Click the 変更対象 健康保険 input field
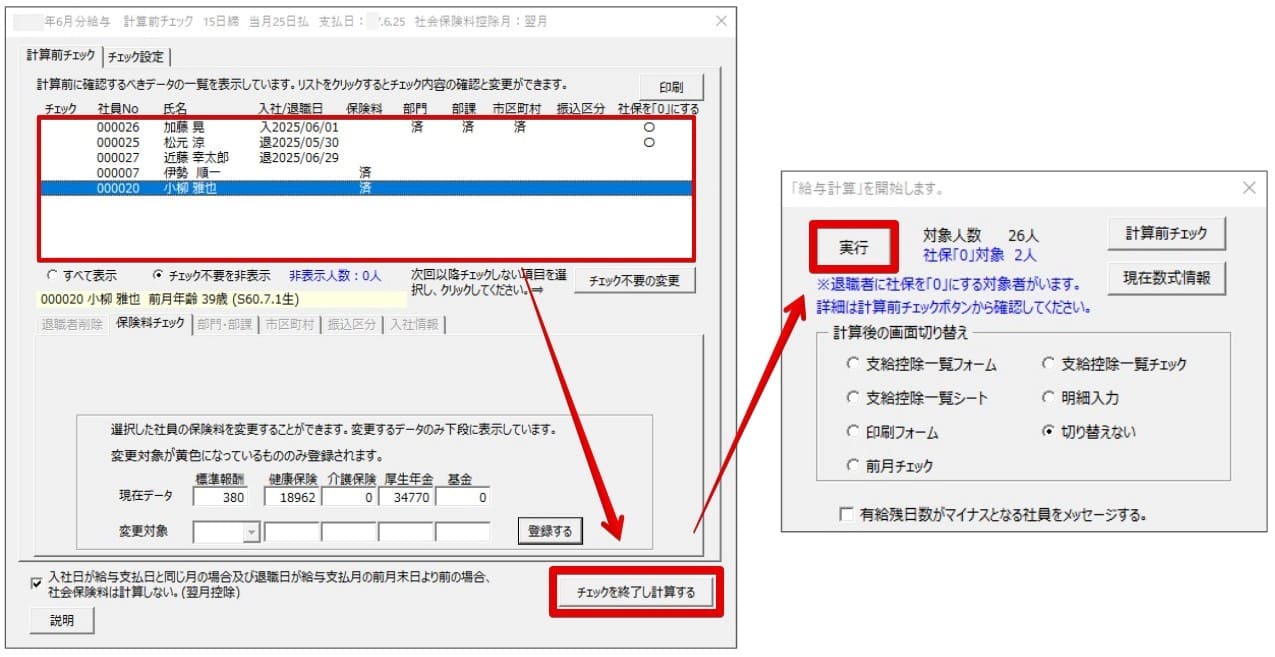Image resolution: width=1275 pixels, height=657 pixels. tap(292, 532)
